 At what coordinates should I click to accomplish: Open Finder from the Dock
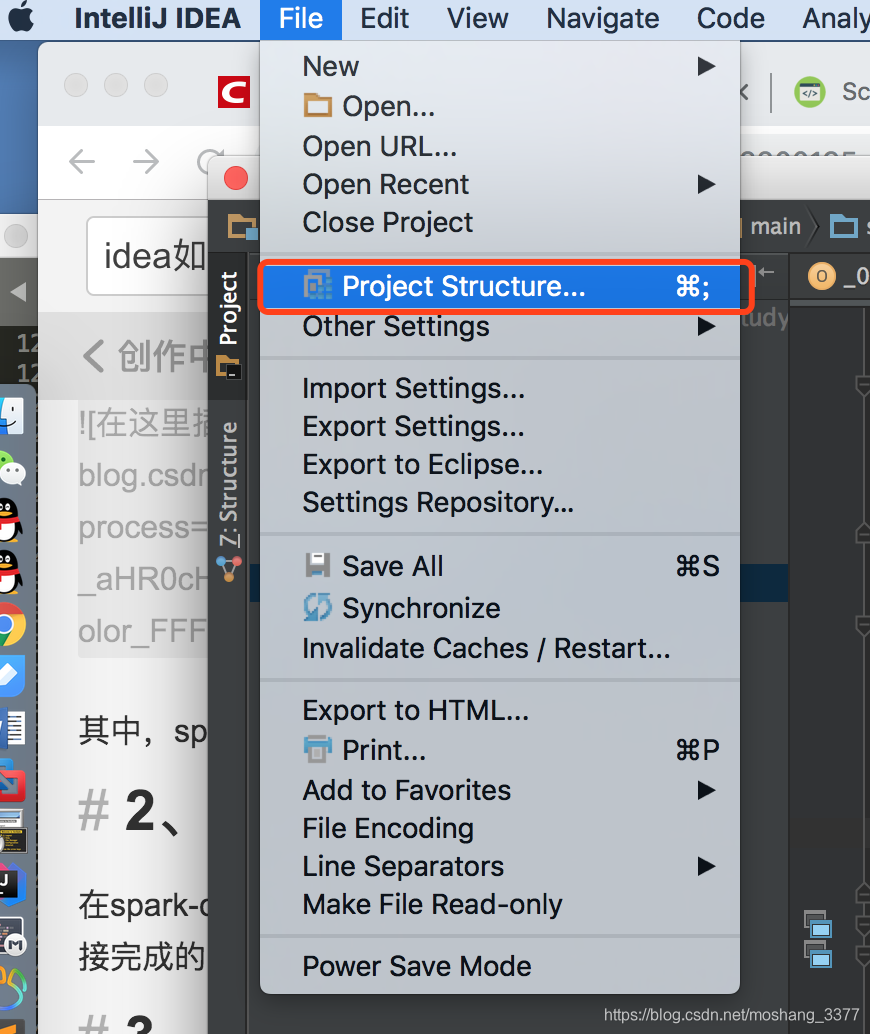tap(12, 416)
